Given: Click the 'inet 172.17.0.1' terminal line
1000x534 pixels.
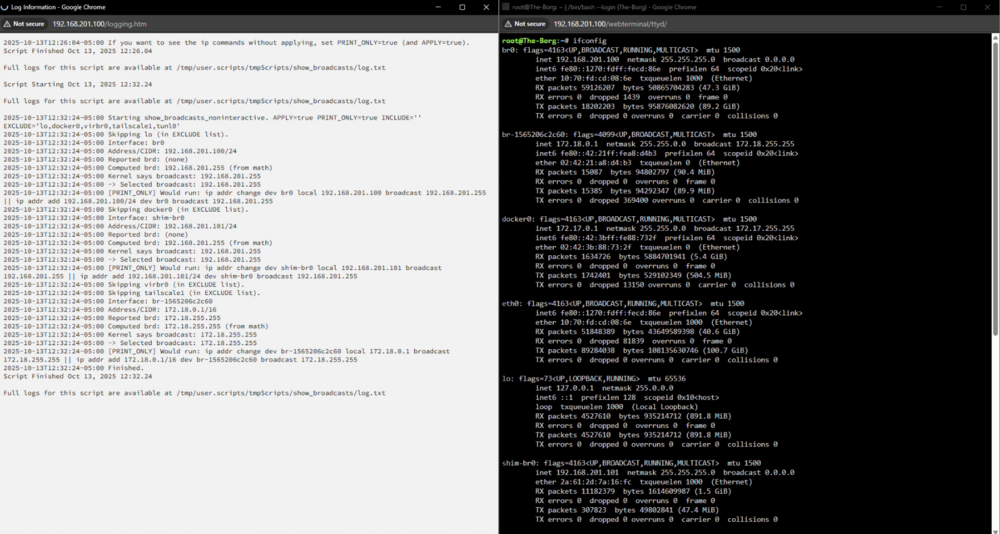Looking at the screenshot, I should 665,228.
